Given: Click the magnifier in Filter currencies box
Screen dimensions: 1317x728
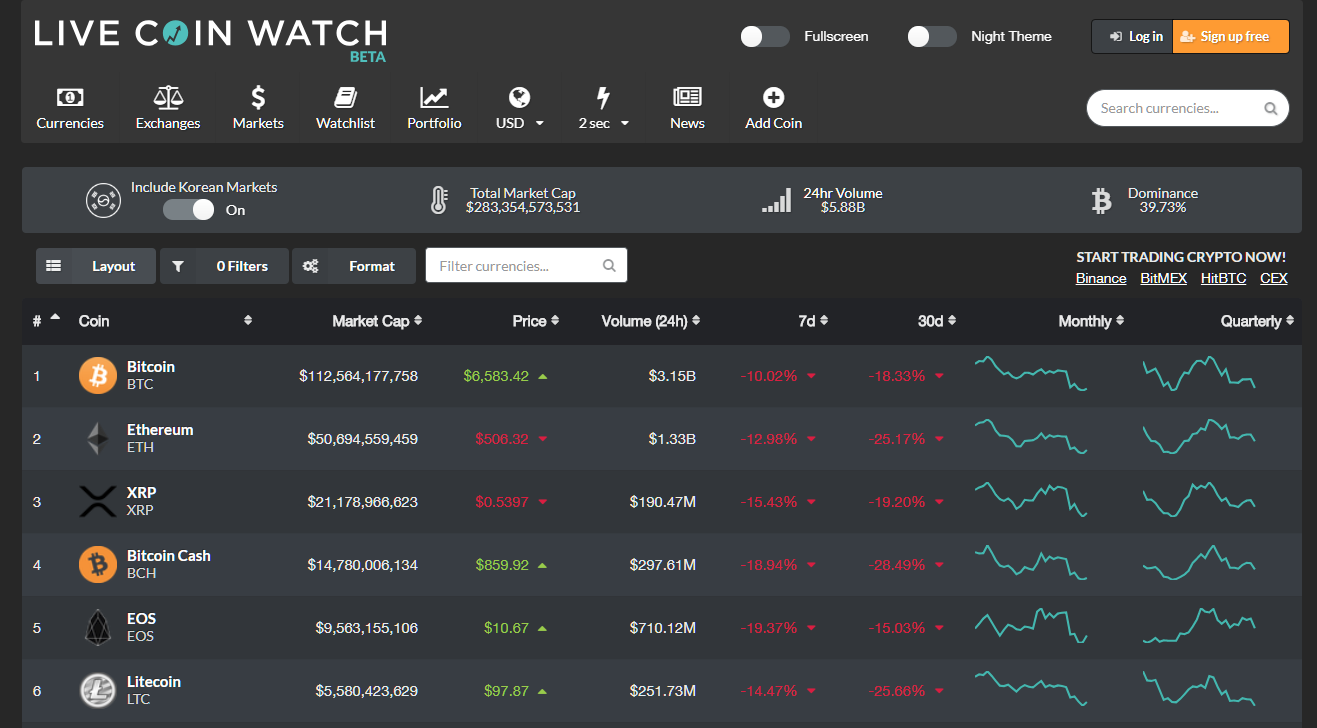Looking at the screenshot, I should [609, 266].
